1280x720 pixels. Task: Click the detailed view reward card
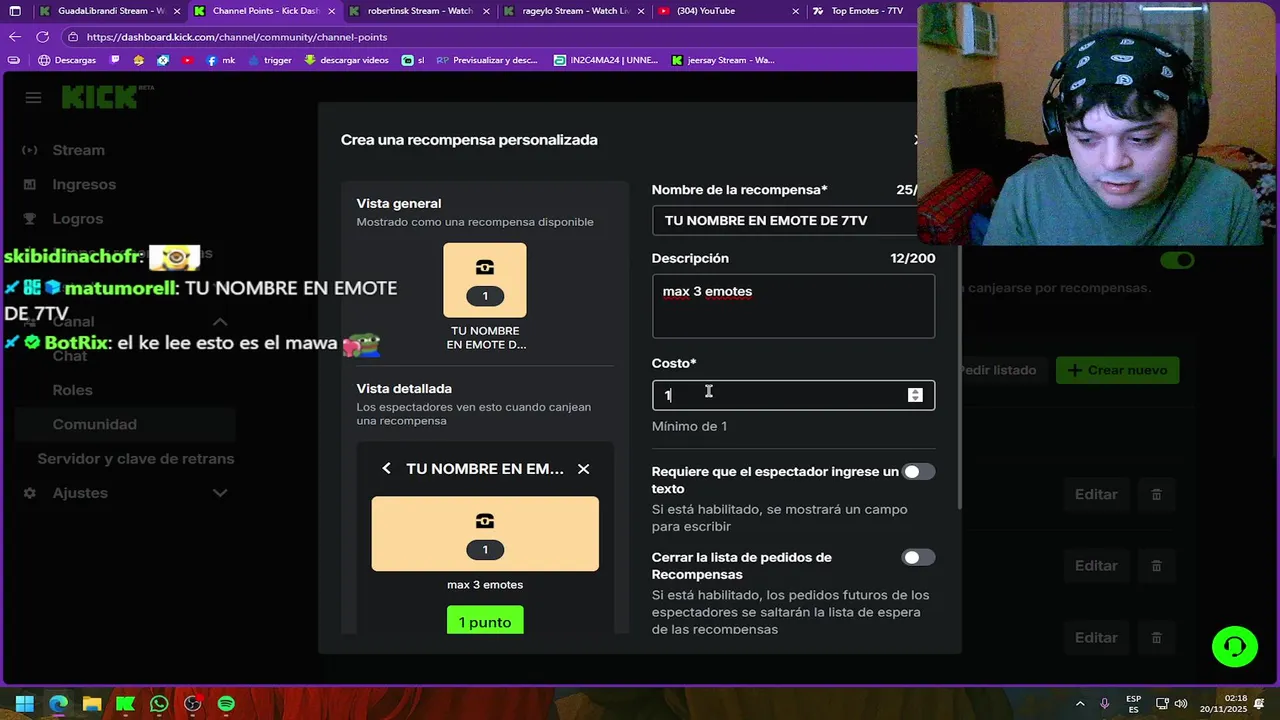point(485,534)
